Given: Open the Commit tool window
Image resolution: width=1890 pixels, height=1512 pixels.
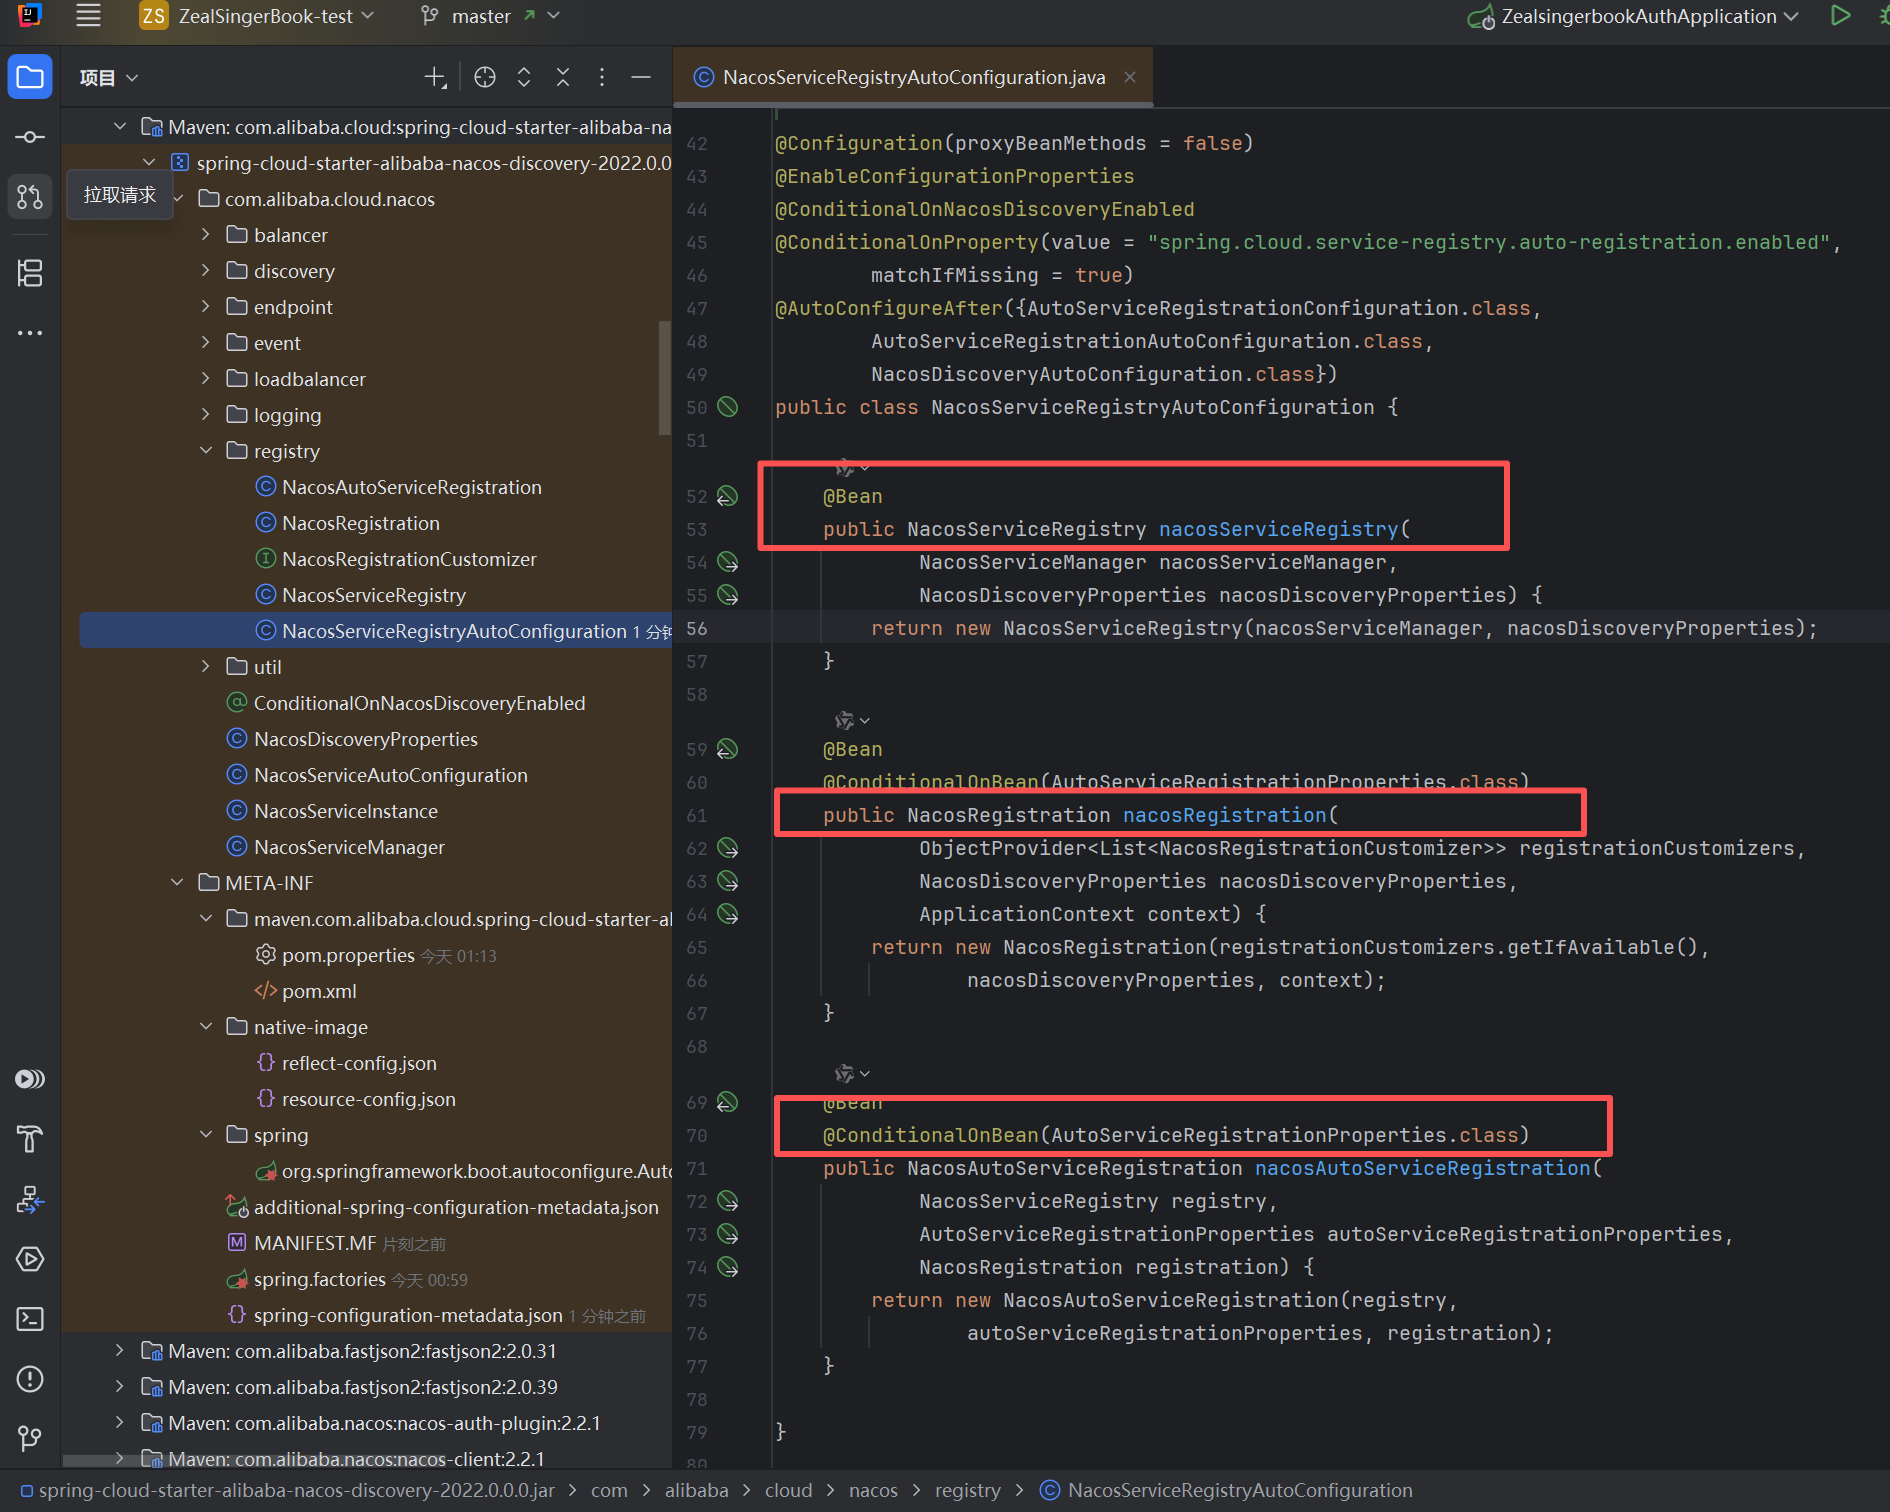Looking at the screenshot, I should coord(30,137).
